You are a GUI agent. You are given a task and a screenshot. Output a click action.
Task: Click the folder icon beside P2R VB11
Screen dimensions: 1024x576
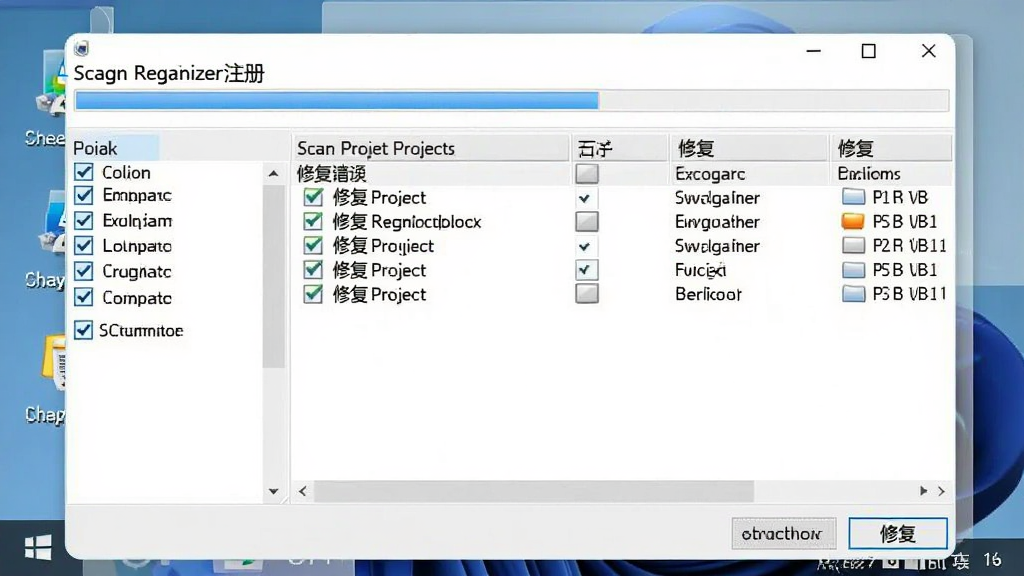853,245
